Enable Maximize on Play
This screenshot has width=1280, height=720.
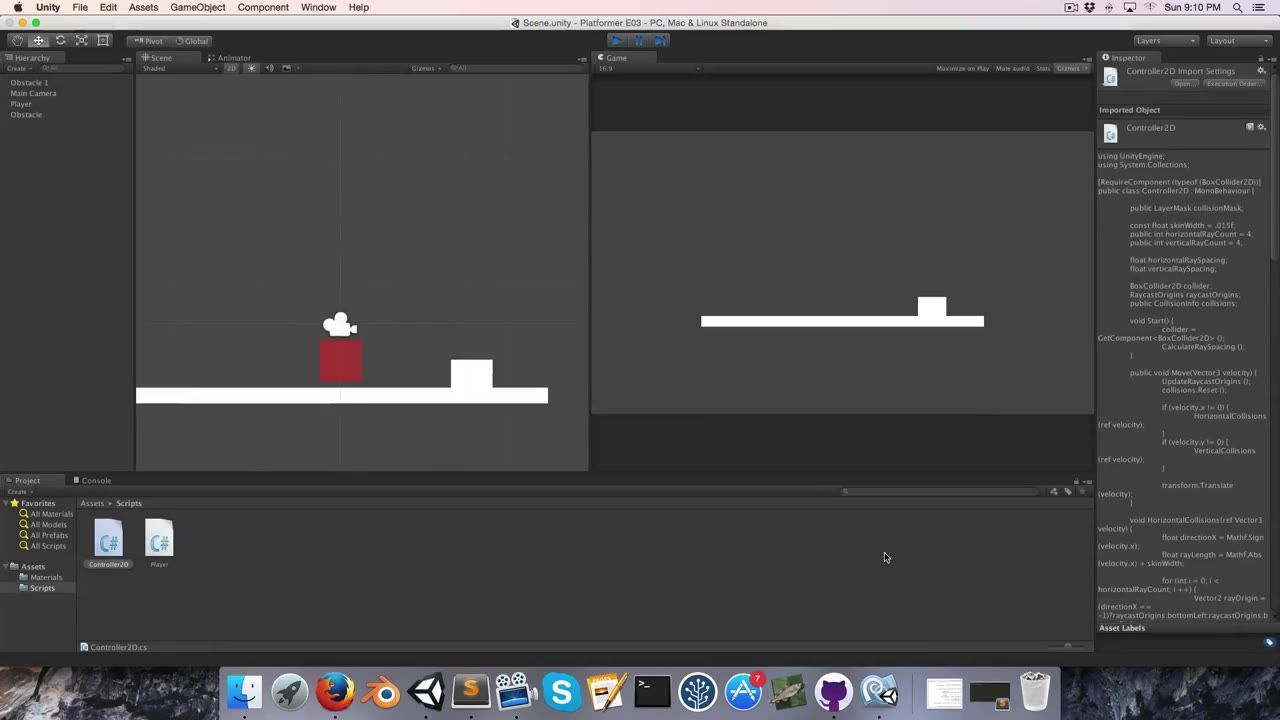tap(962, 68)
